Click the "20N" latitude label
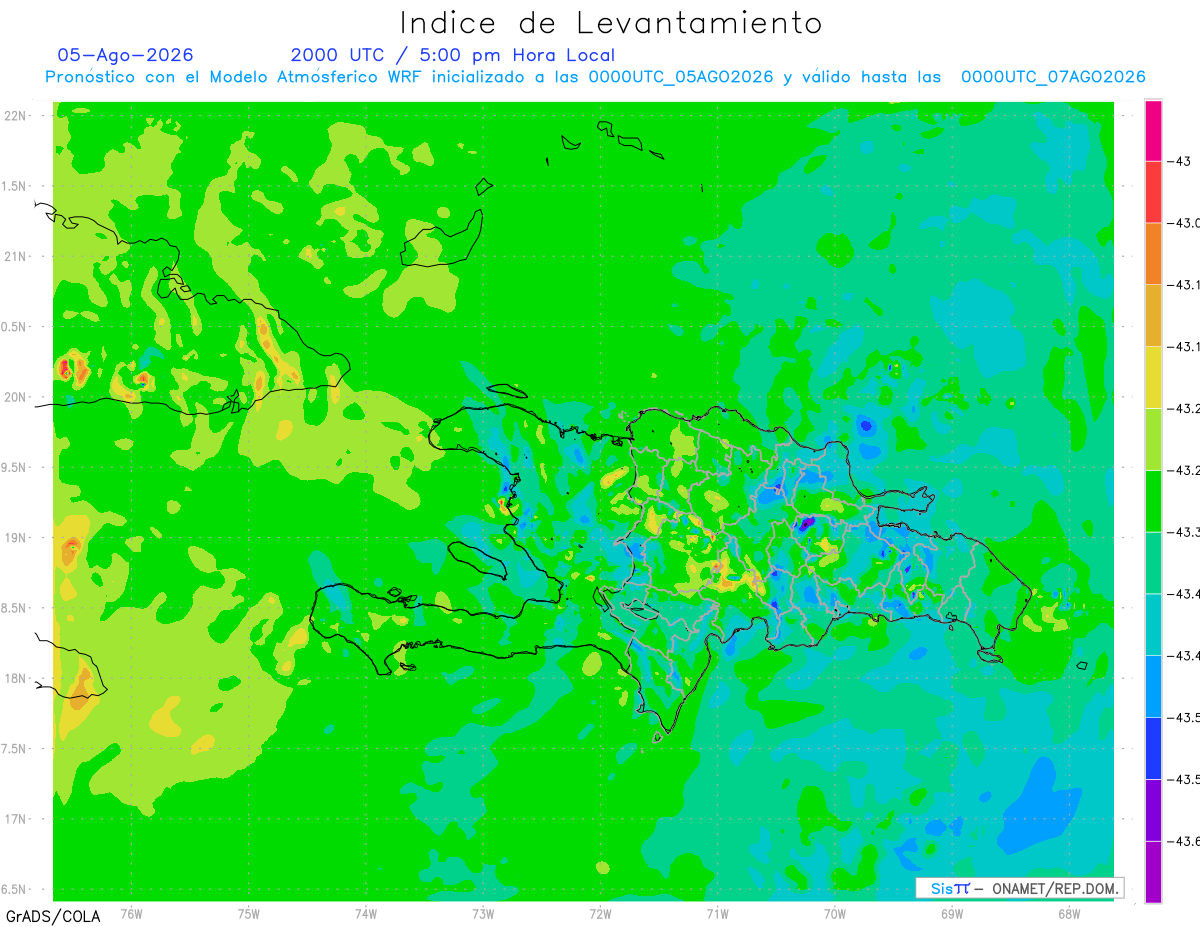Image resolution: width=1200 pixels, height=927 pixels. pyautogui.click(x=15, y=397)
